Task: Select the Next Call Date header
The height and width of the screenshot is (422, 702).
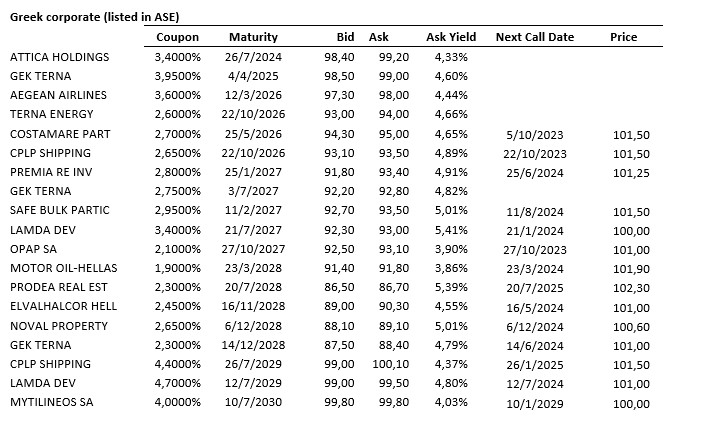Action: pos(535,37)
